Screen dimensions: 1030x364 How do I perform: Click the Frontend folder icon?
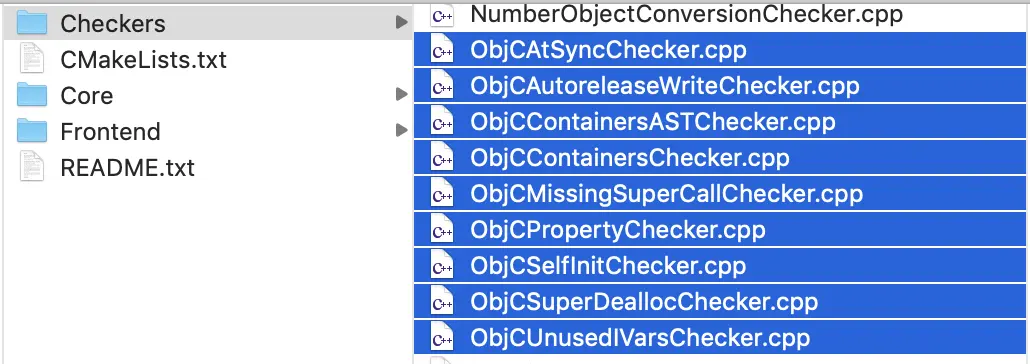click(x=32, y=131)
